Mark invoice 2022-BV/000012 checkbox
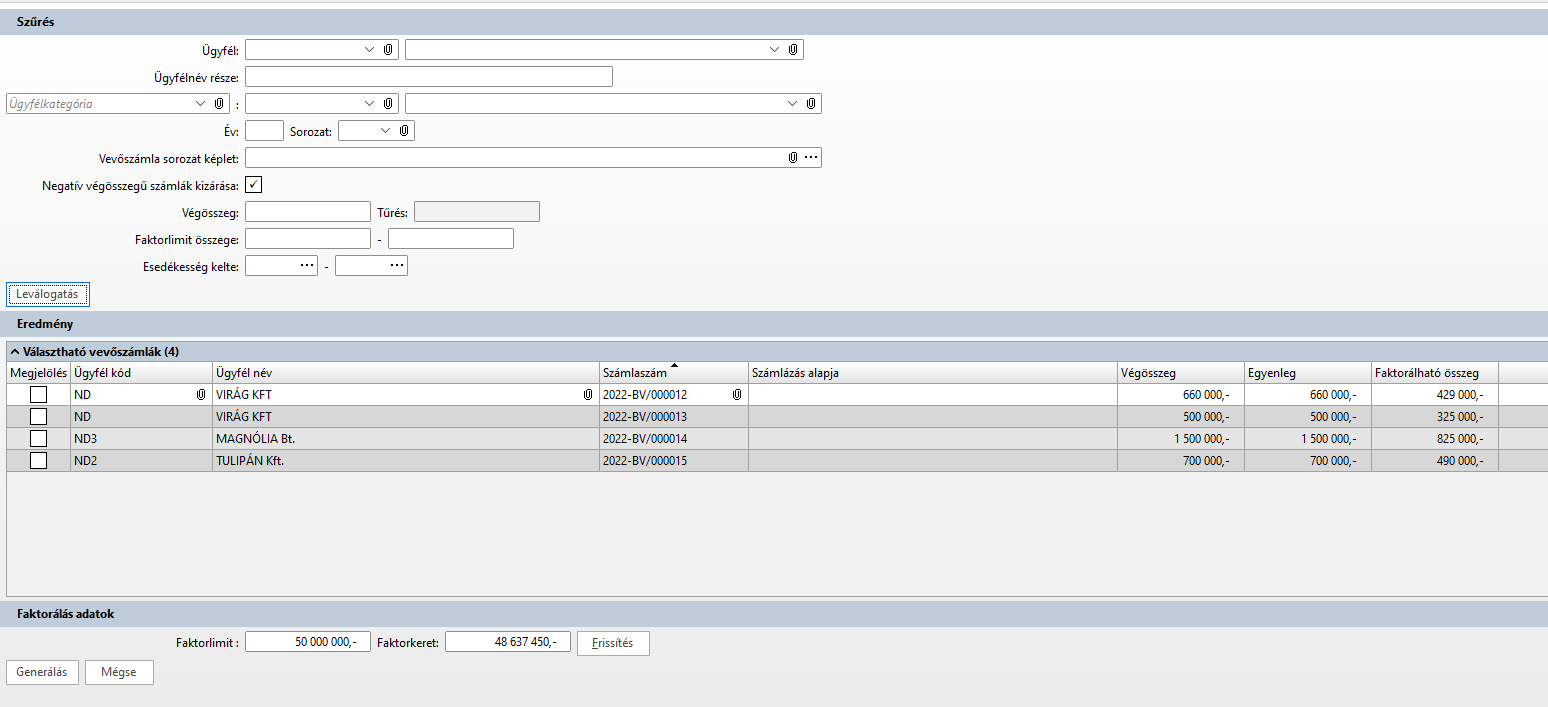The width and height of the screenshot is (1548, 707). point(38,395)
